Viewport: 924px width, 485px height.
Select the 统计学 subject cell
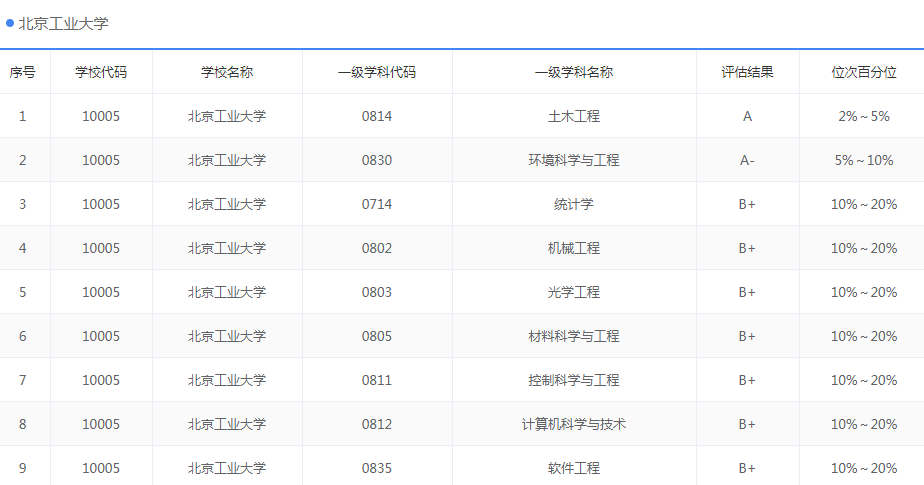[x=574, y=204]
